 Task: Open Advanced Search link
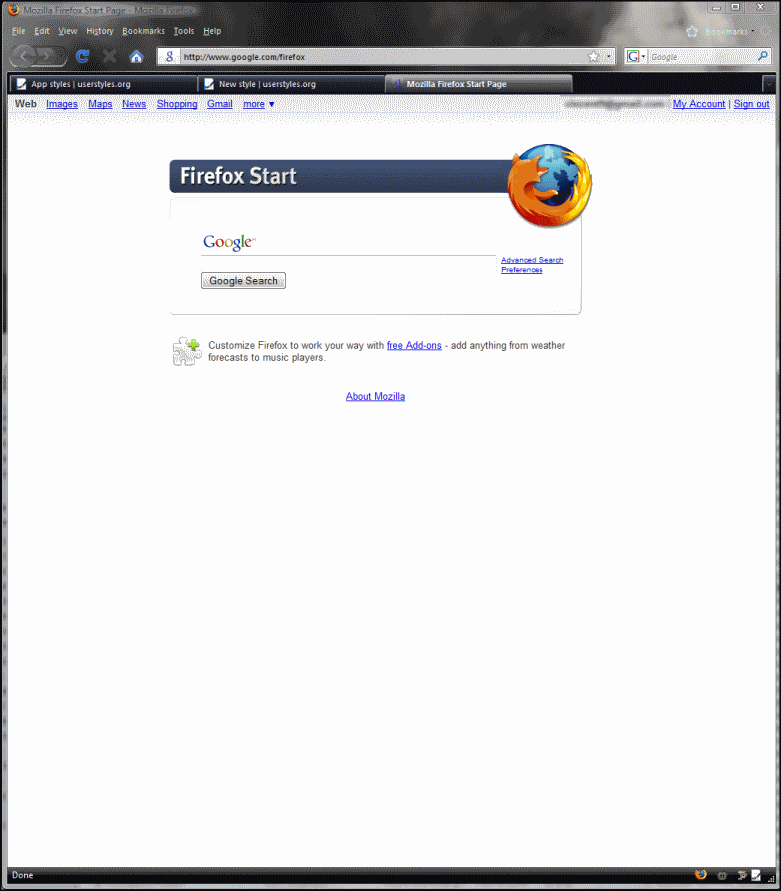click(x=532, y=260)
